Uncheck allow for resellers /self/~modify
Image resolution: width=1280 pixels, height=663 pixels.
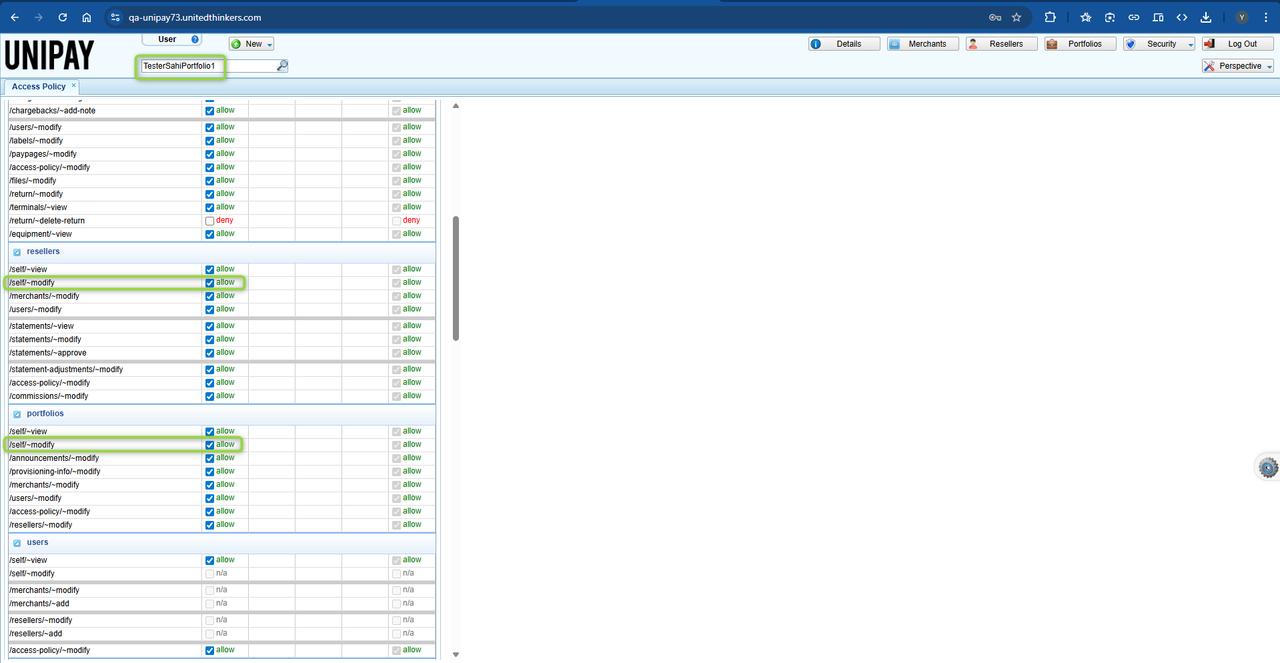[x=210, y=283]
